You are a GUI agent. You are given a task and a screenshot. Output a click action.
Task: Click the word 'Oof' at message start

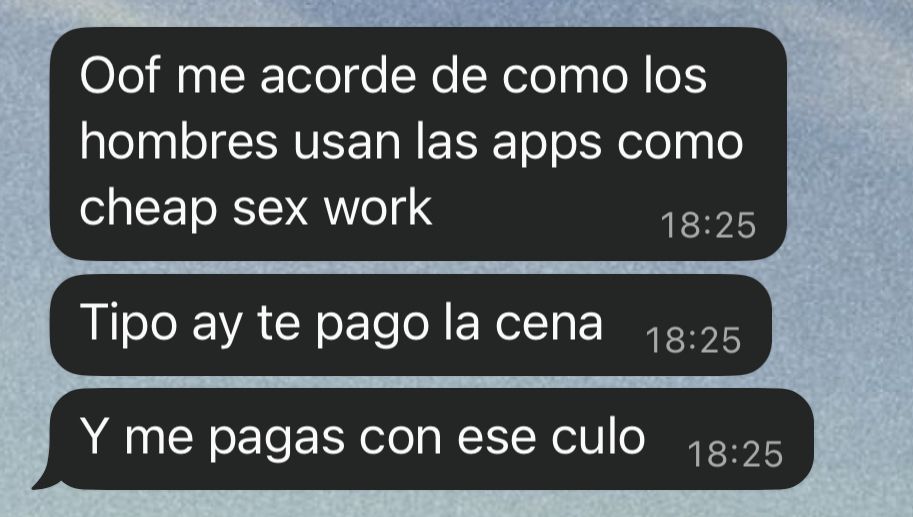119,76
